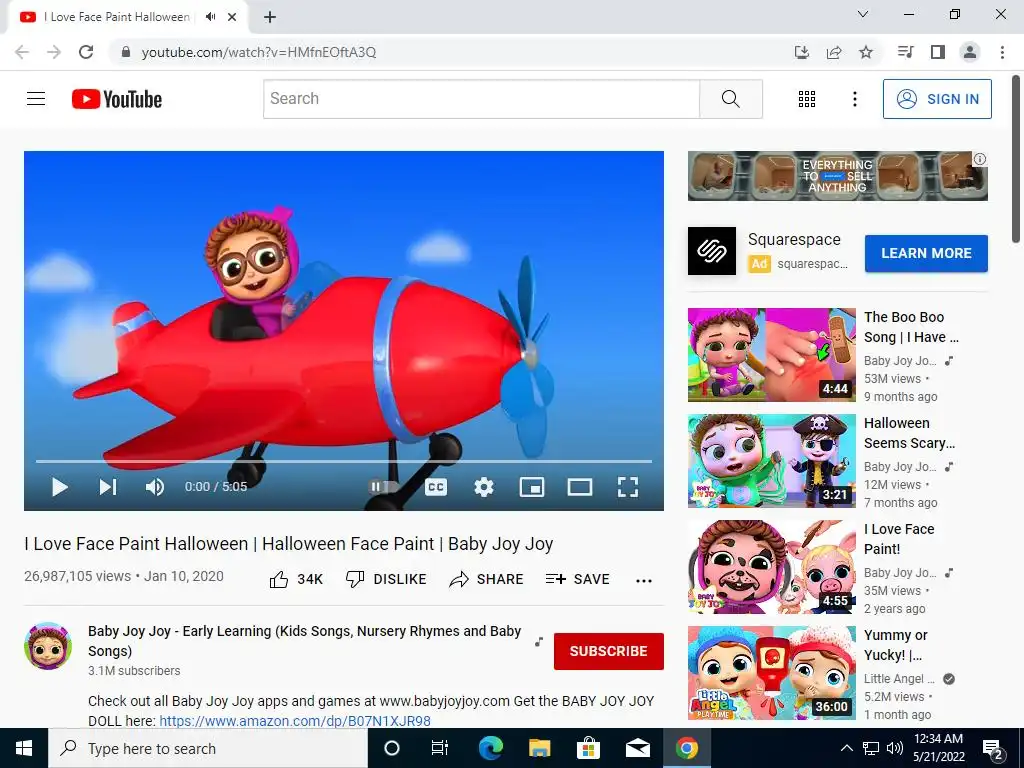
Task: Go to YouTube home via logo
Action: coord(117,99)
